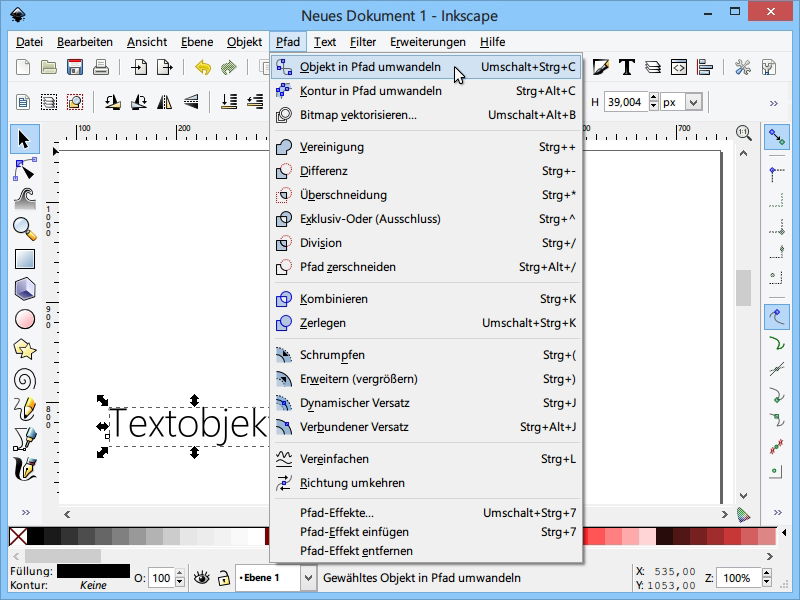Toggle snap to path intersections

(x=777, y=368)
